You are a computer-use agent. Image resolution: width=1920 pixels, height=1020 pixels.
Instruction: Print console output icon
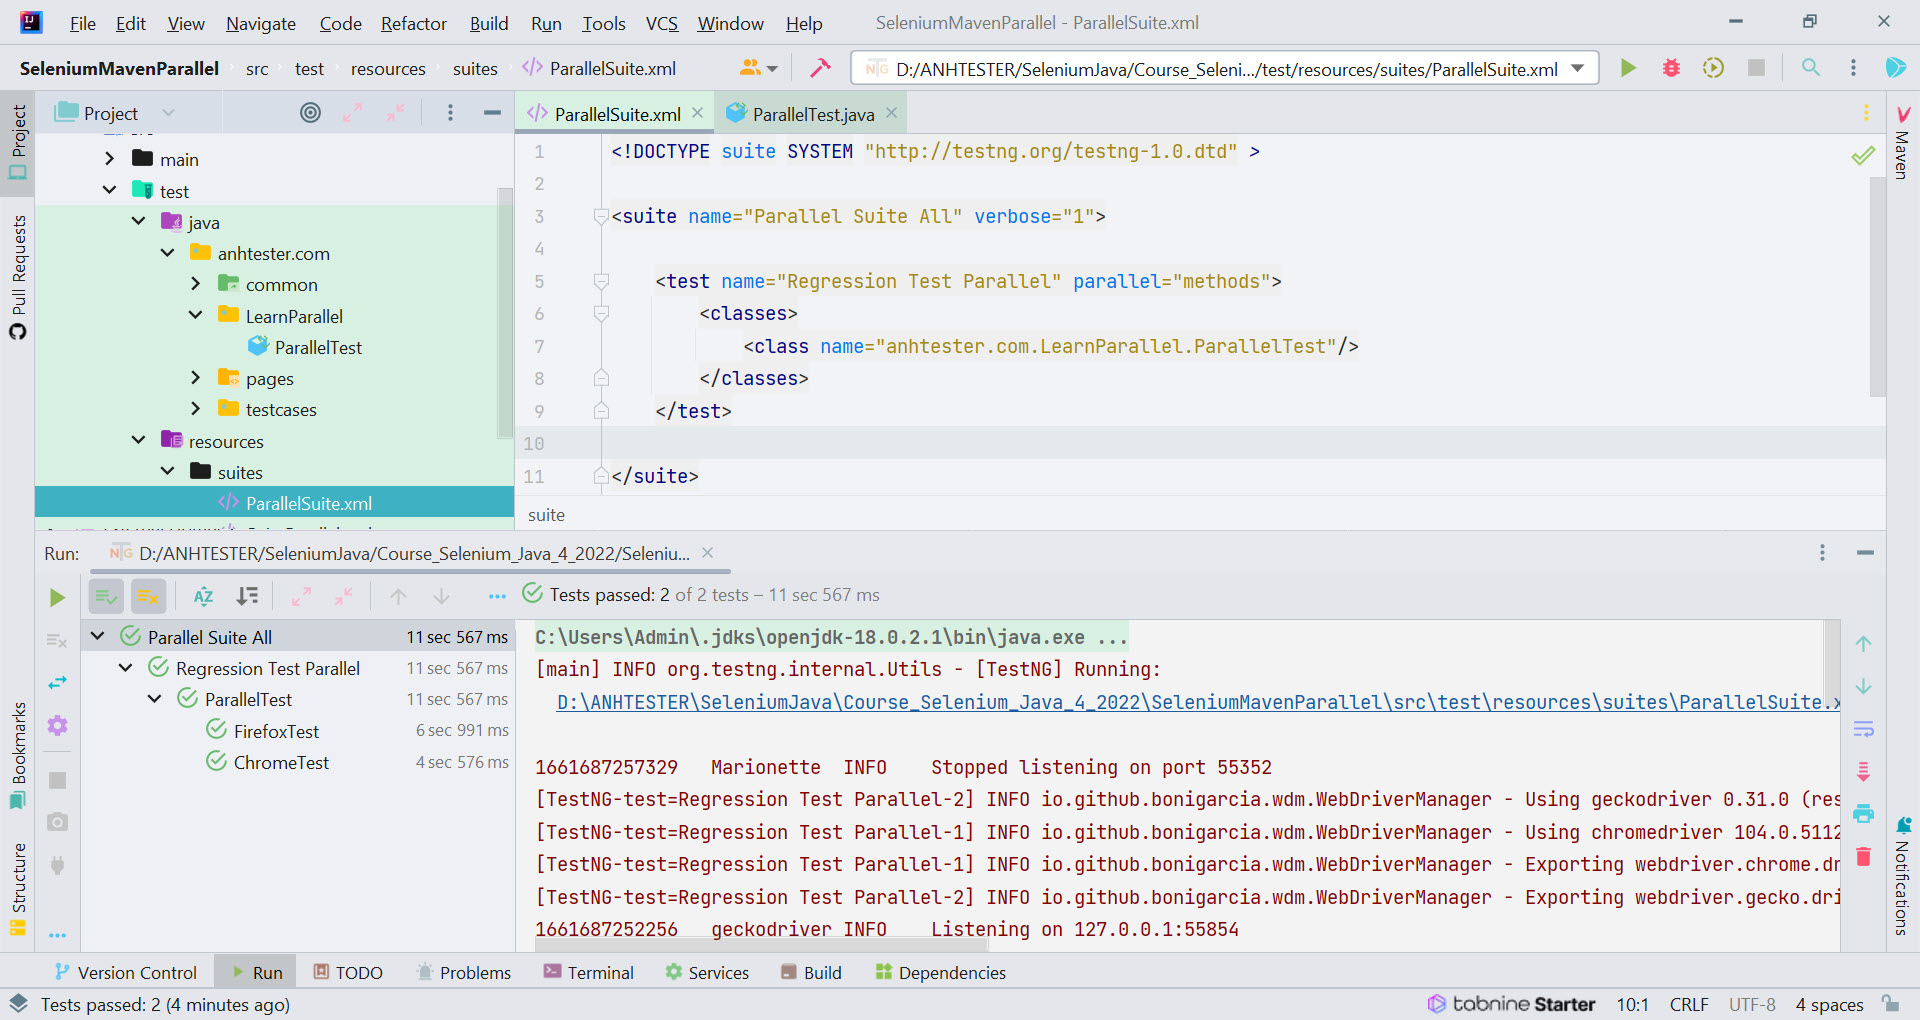[1863, 814]
